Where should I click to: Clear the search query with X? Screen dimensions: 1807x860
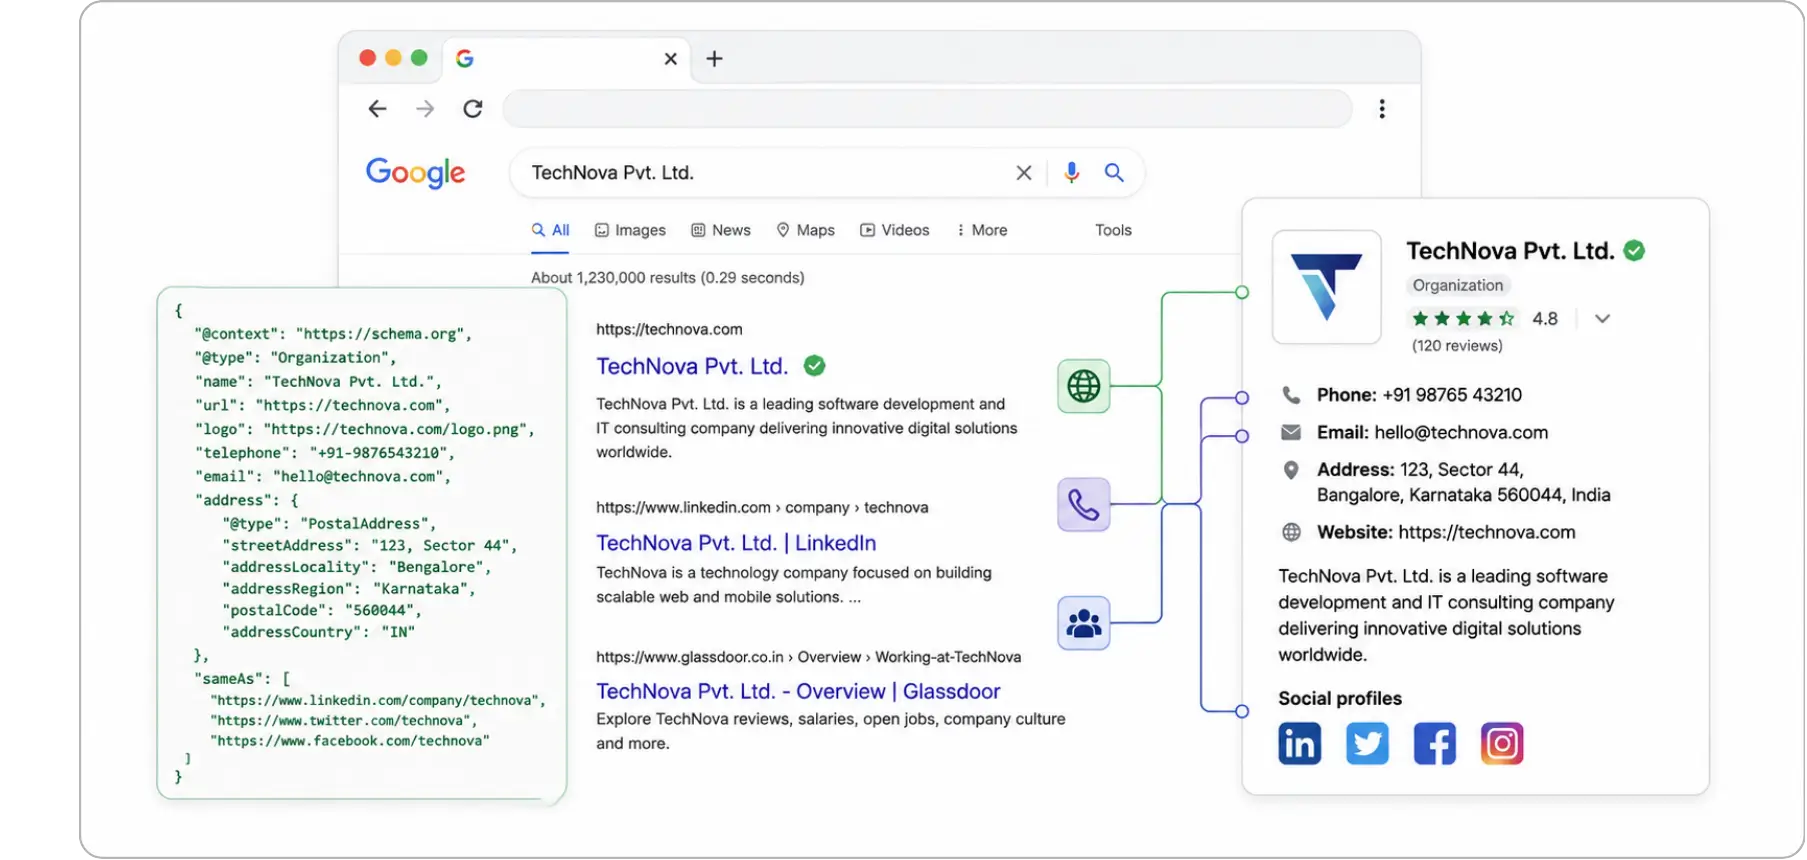coord(1024,173)
